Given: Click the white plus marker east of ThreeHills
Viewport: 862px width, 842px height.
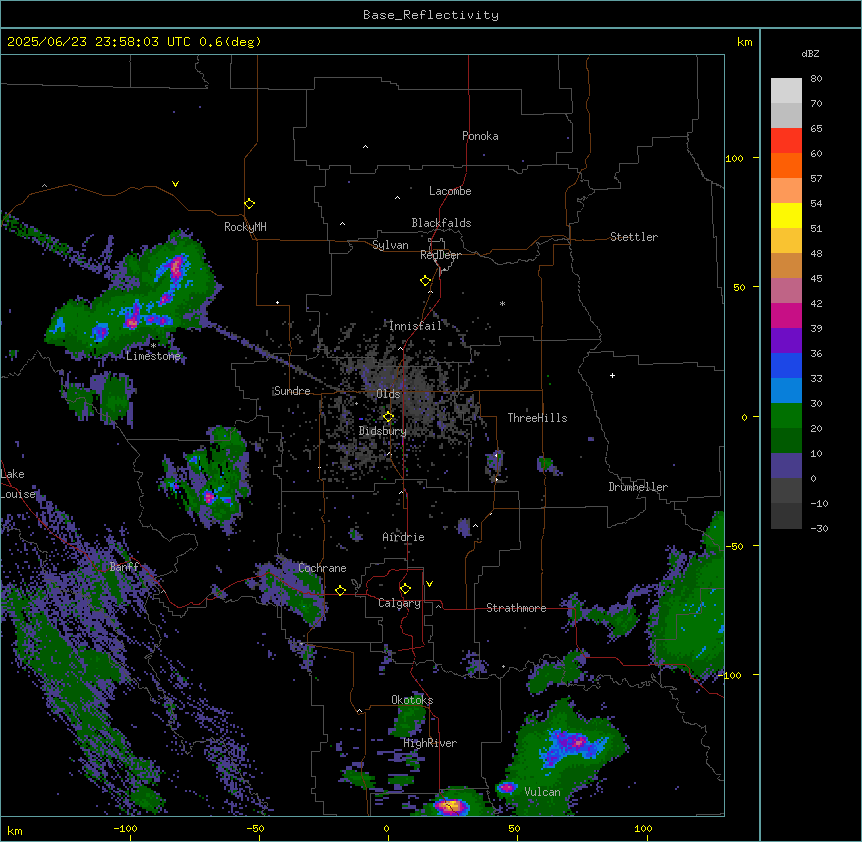Looking at the screenshot, I should pyautogui.click(x=612, y=375).
